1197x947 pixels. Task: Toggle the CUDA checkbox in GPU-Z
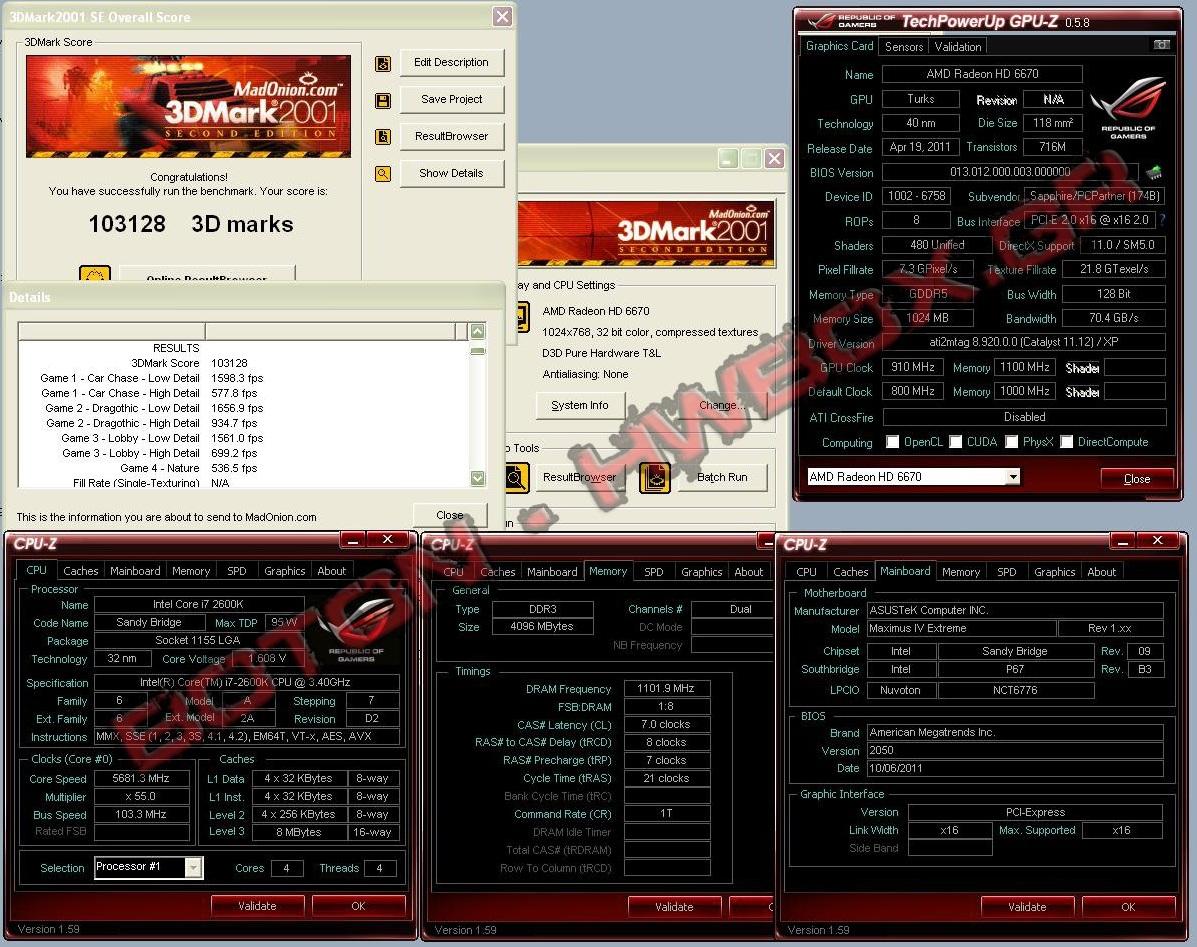click(955, 442)
